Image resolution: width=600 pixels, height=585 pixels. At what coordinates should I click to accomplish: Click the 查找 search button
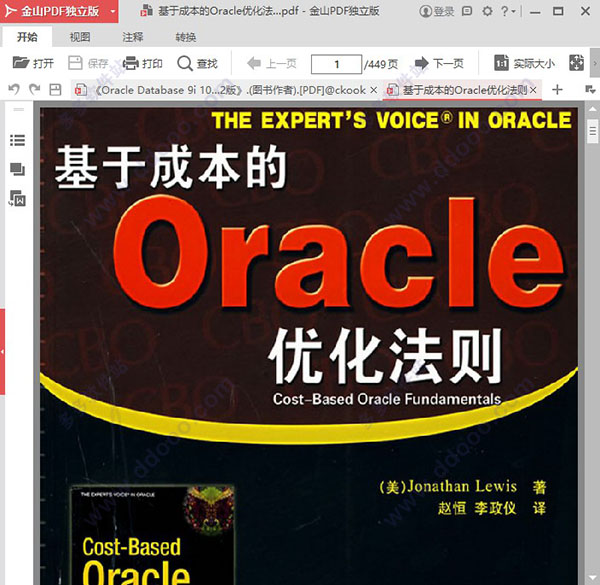[197, 63]
